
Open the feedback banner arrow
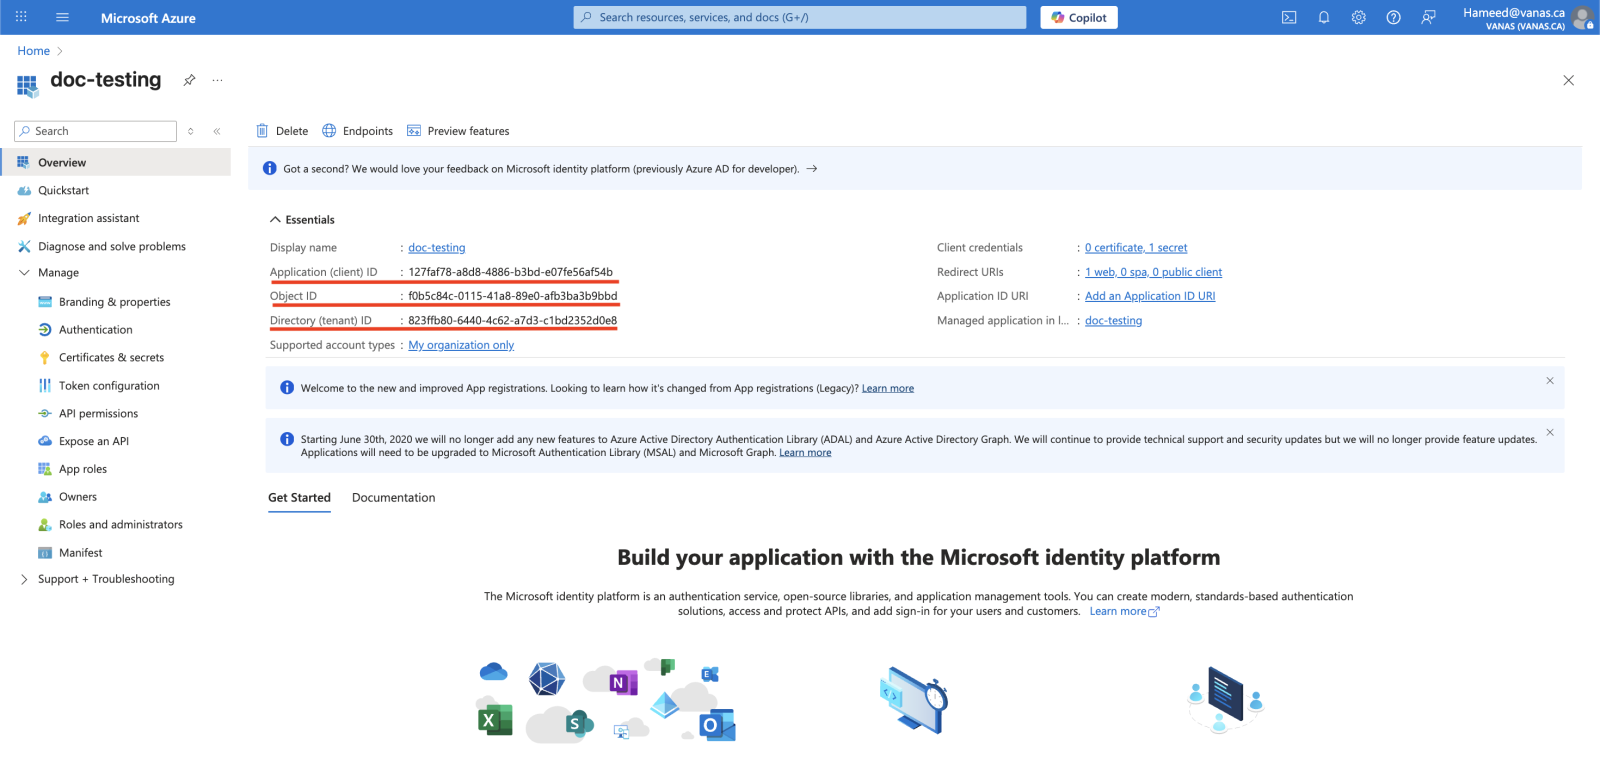(x=812, y=169)
